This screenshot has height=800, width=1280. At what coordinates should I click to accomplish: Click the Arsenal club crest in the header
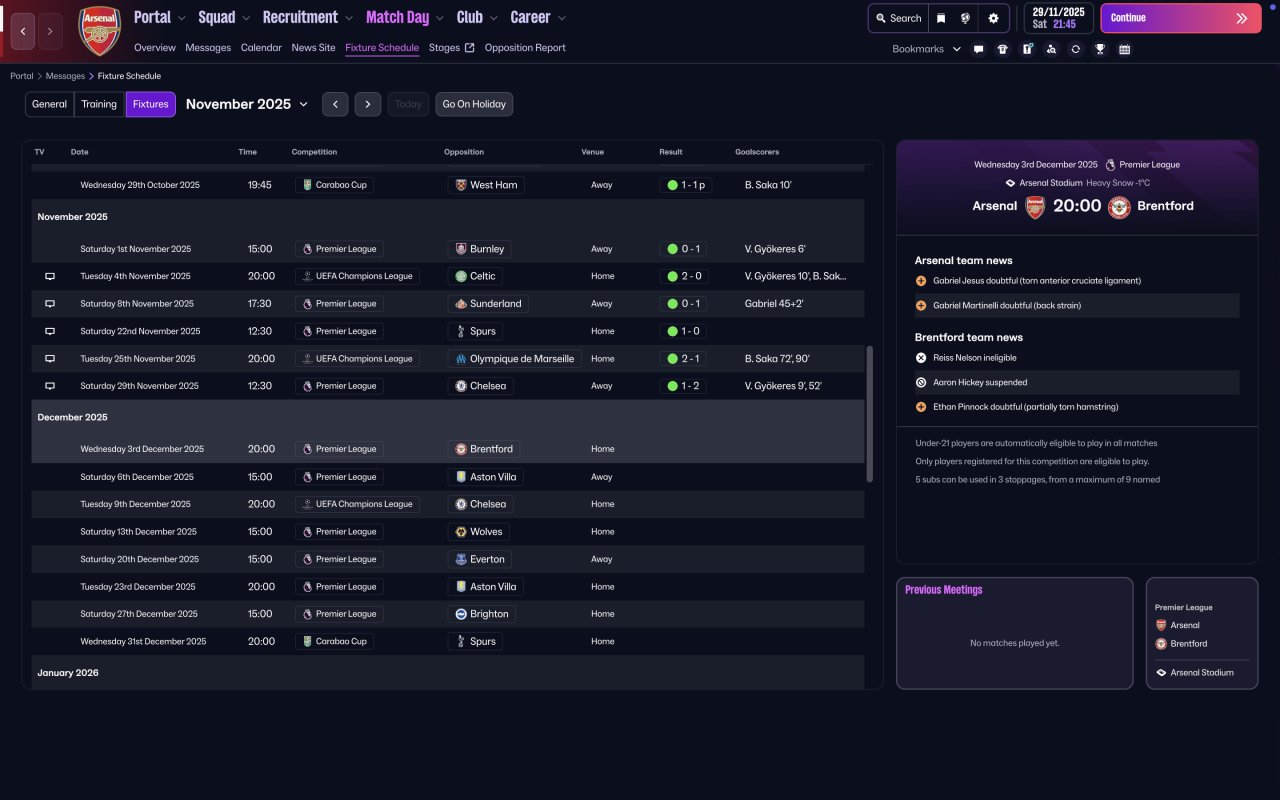coord(99,31)
